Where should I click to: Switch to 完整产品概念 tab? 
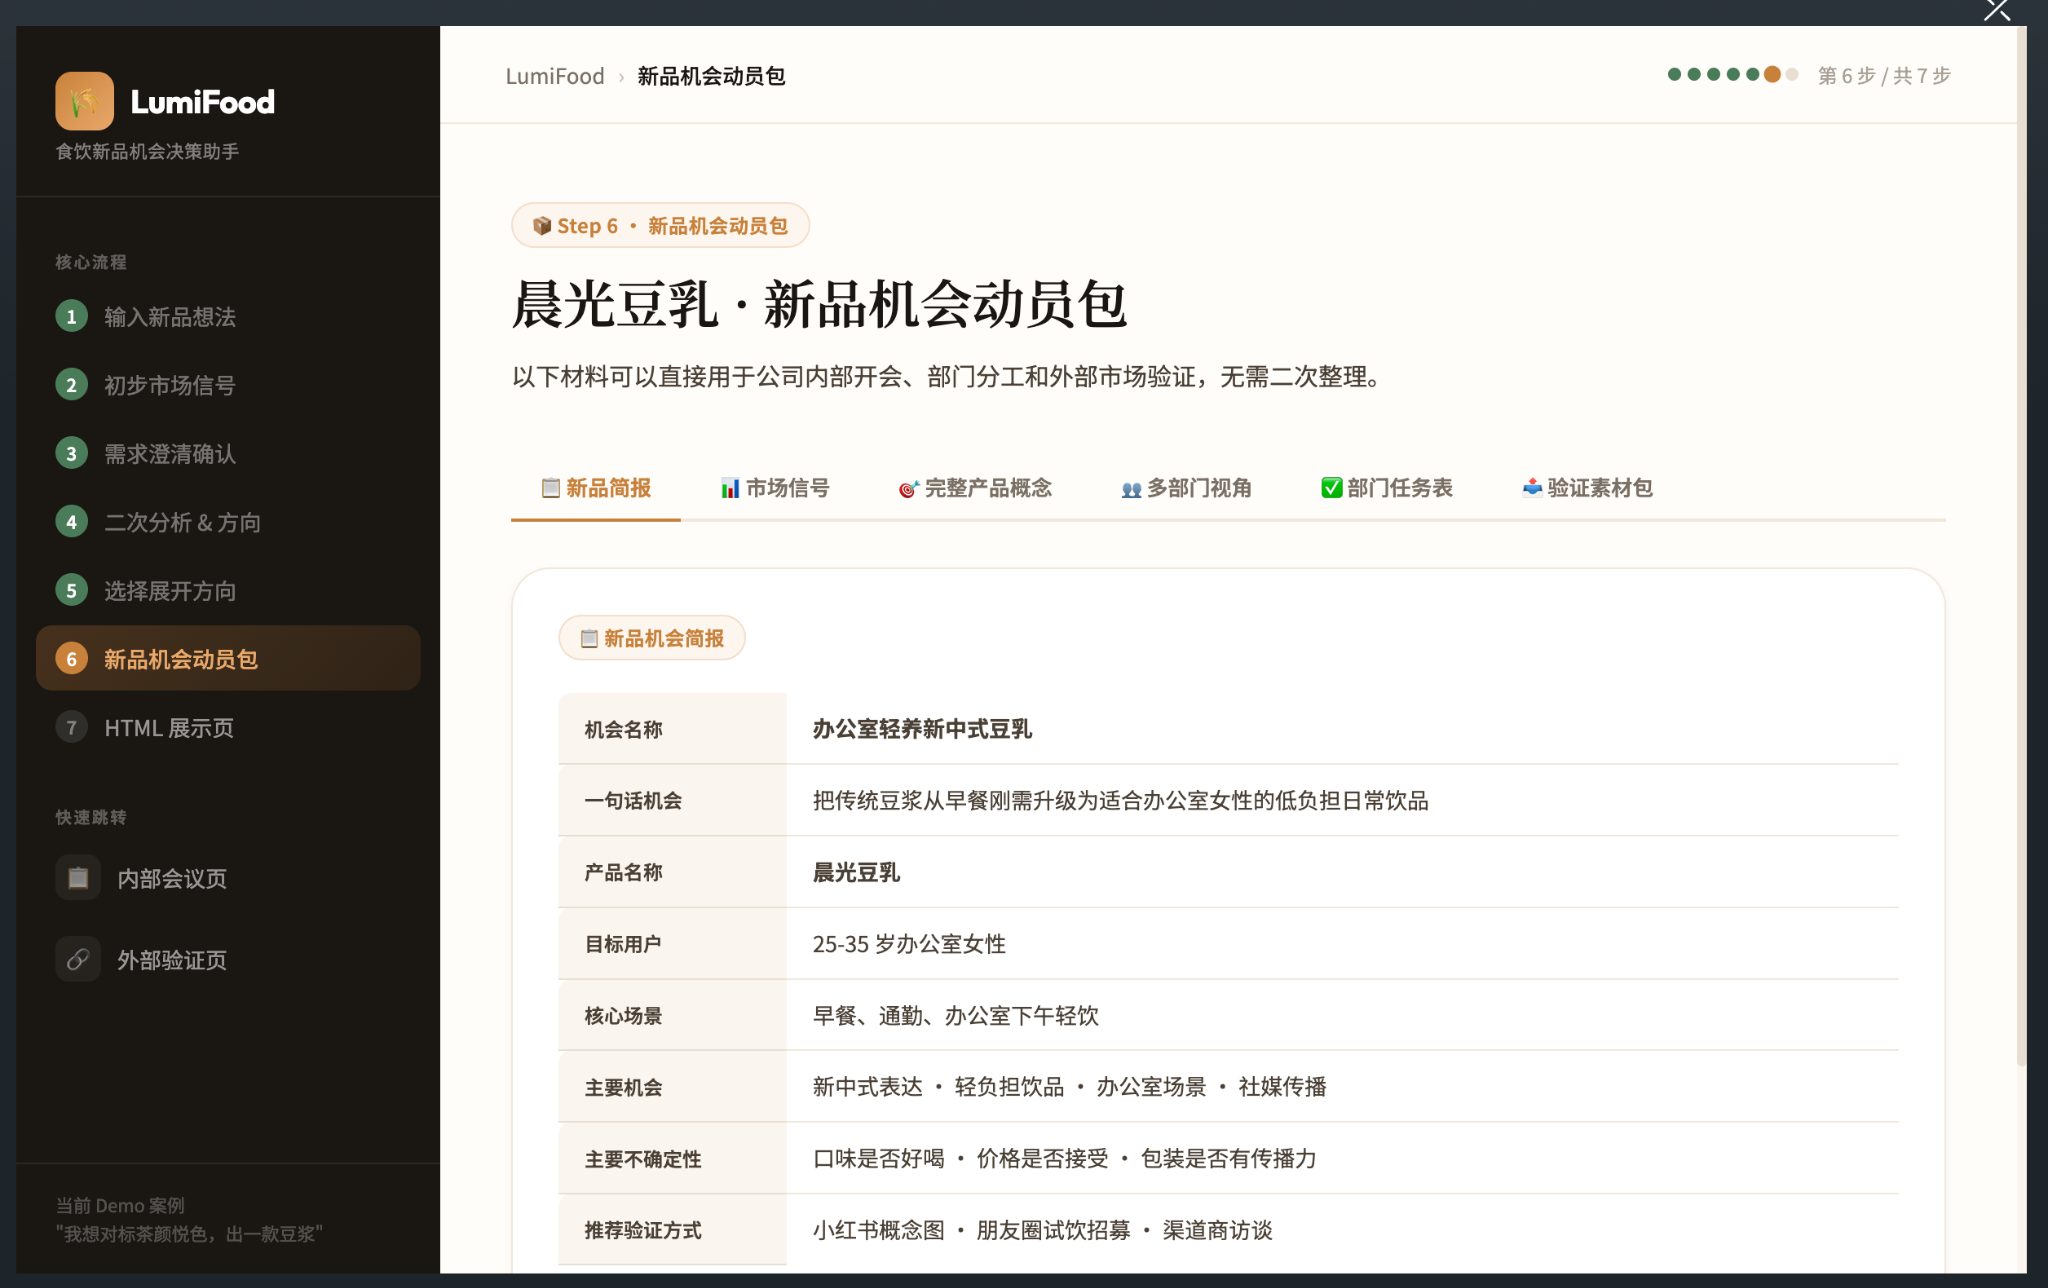pos(975,488)
